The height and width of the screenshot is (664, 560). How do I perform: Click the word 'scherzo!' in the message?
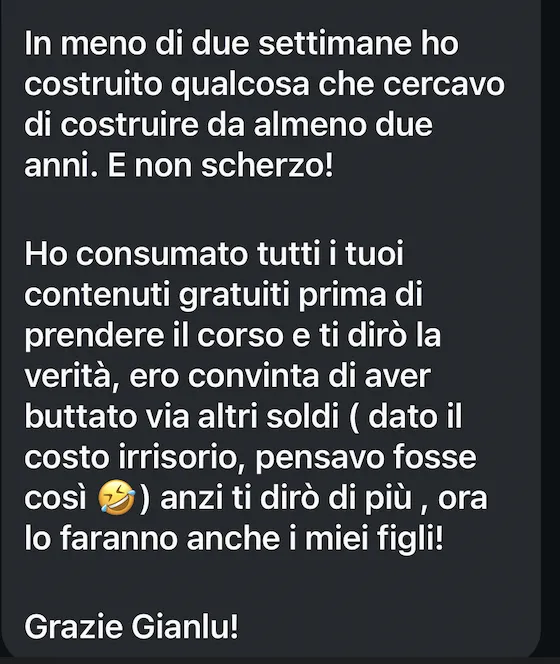pos(267,166)
